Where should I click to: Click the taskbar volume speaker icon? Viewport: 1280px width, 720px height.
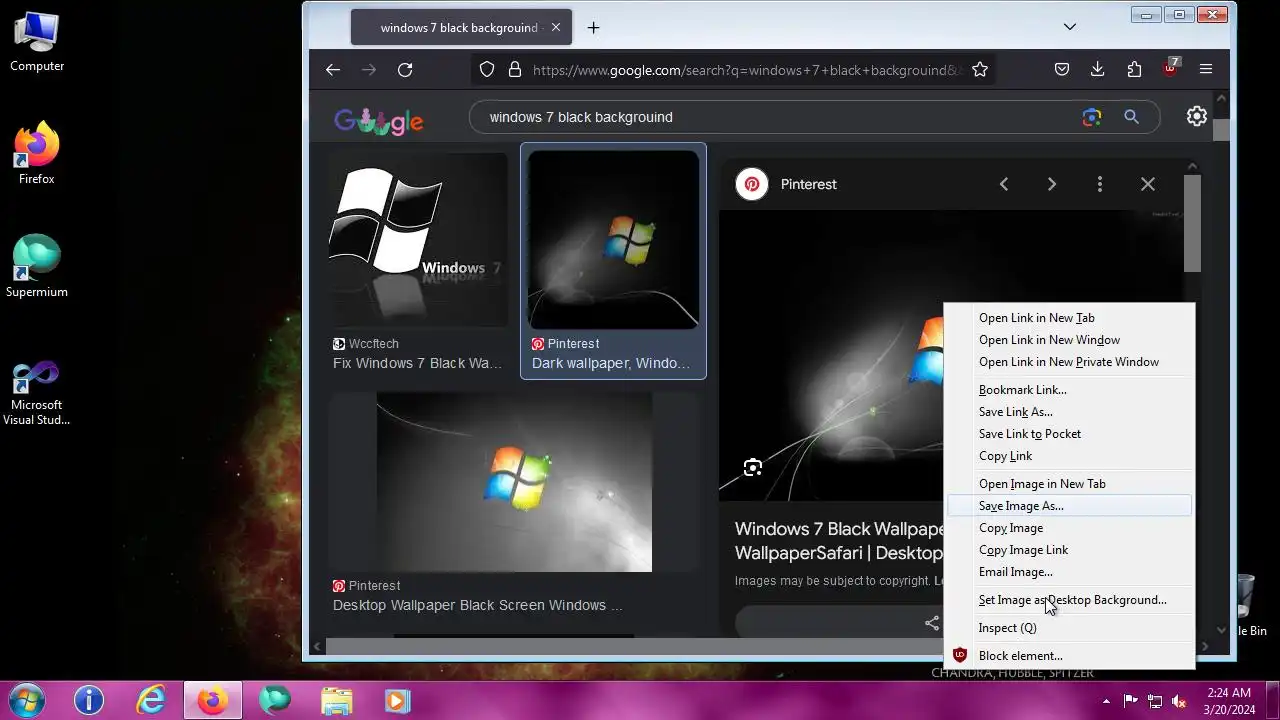point(1179,701)
